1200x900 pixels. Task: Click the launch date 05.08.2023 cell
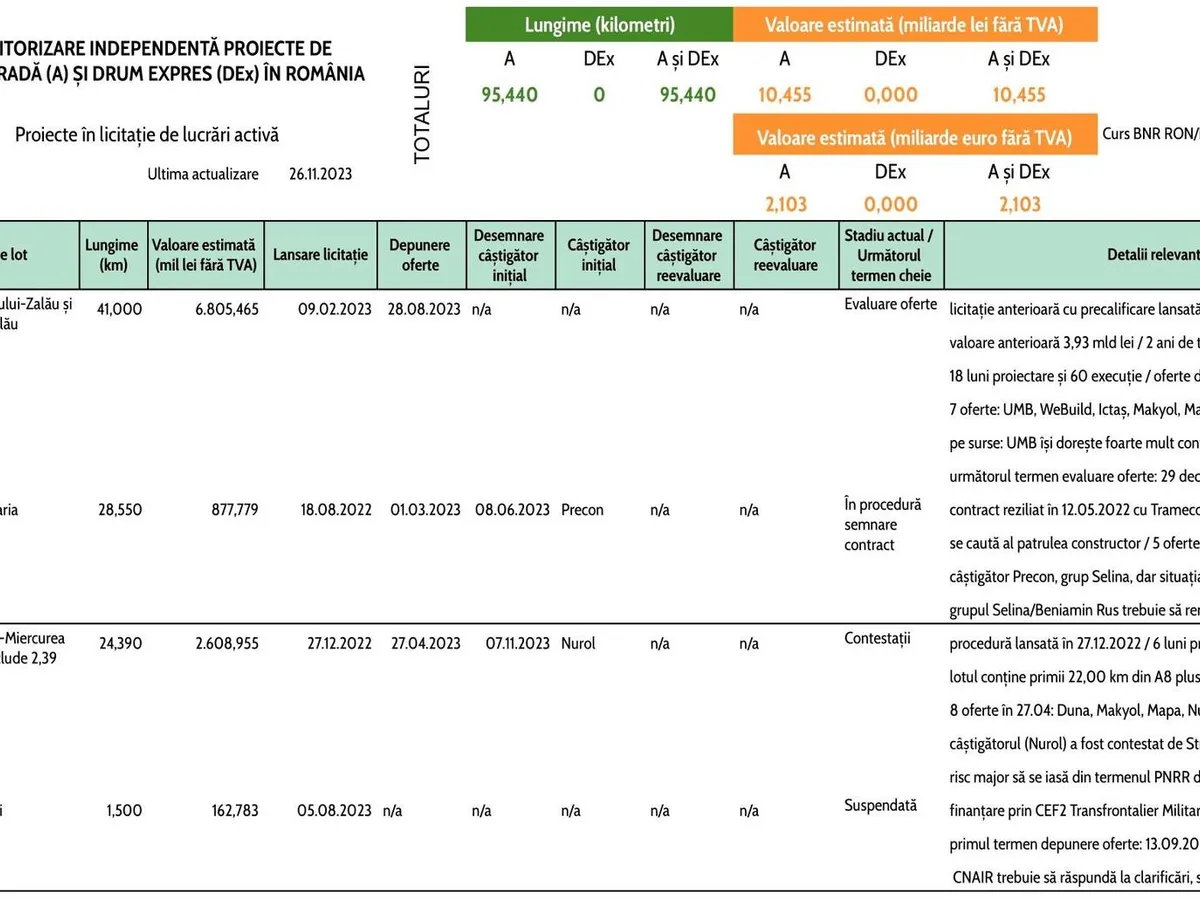(334, 810)
